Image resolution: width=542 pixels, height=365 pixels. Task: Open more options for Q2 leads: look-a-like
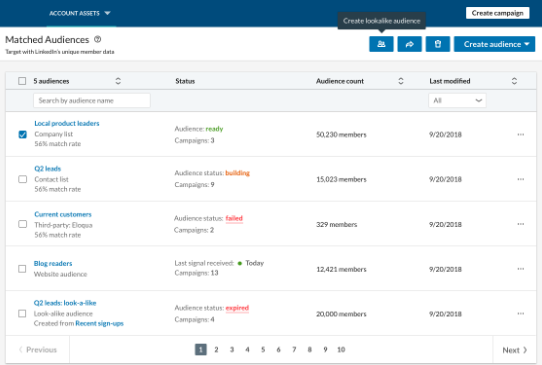click(521, 313)
